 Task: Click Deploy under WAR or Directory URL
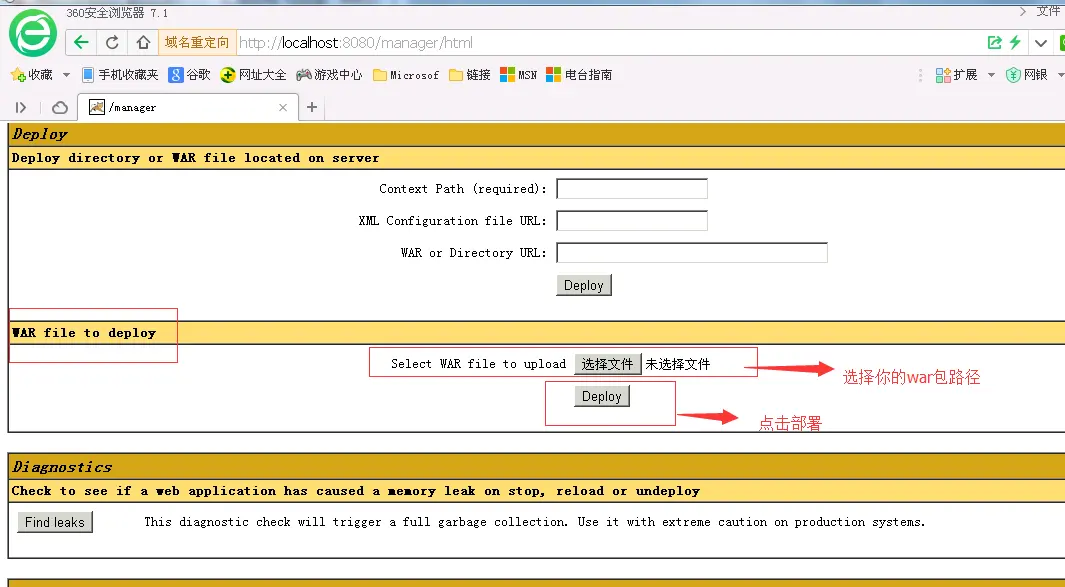pos(583,285)
